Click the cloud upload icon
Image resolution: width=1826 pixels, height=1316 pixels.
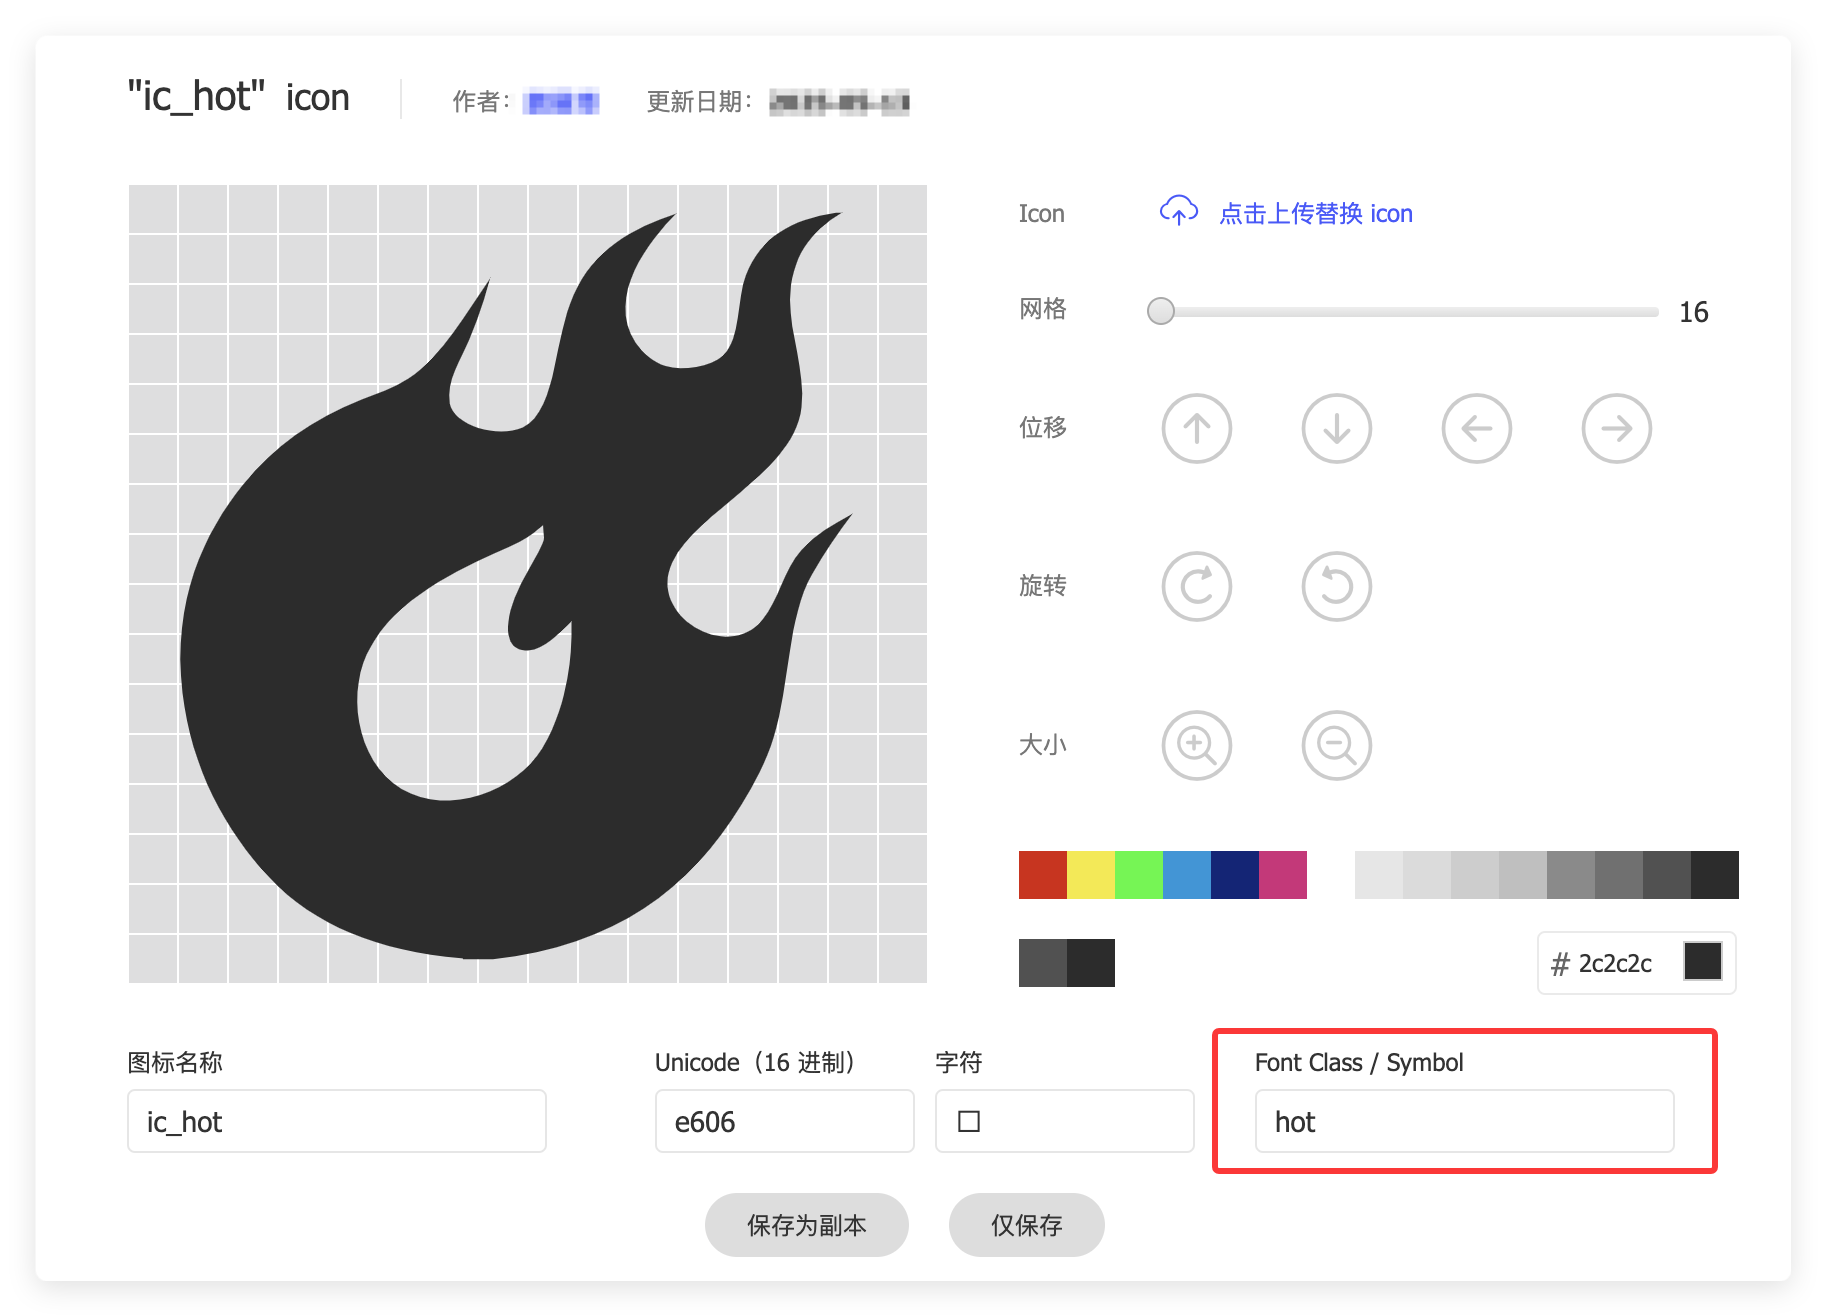[1178, 211]
